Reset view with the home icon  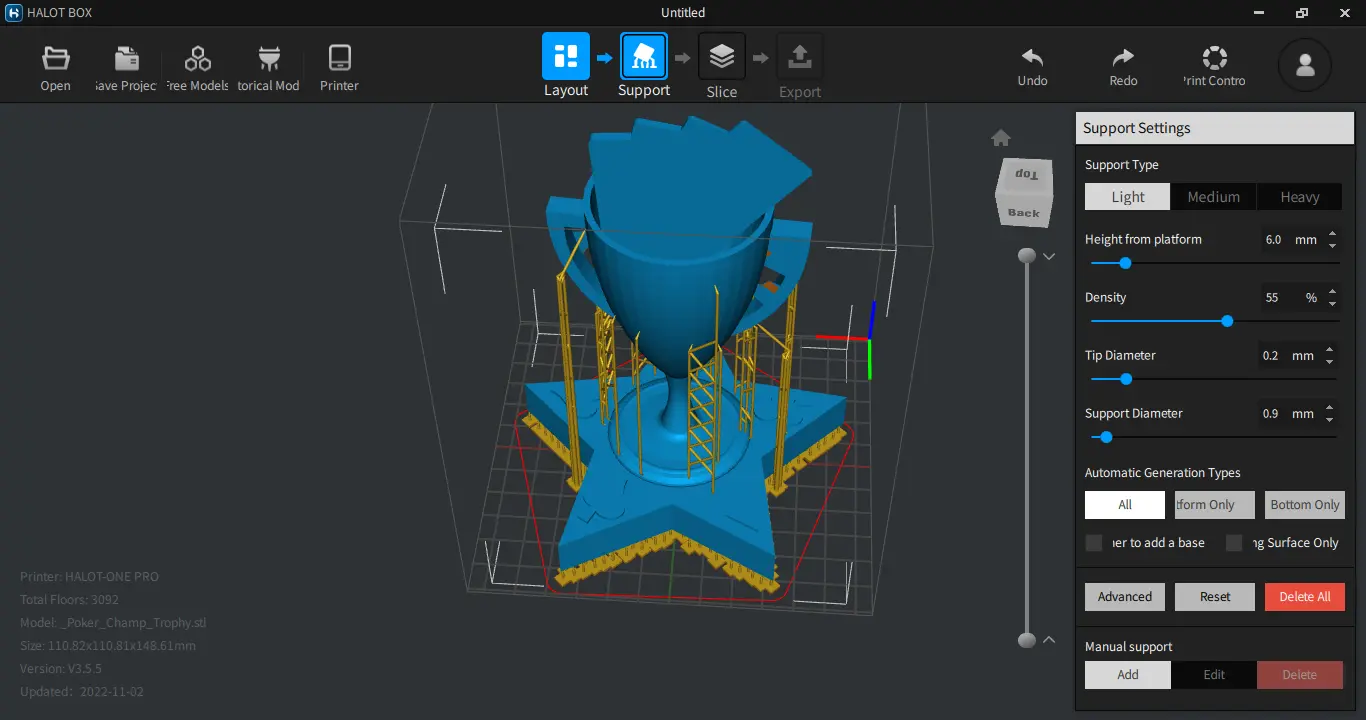[x=1001, y=138]
